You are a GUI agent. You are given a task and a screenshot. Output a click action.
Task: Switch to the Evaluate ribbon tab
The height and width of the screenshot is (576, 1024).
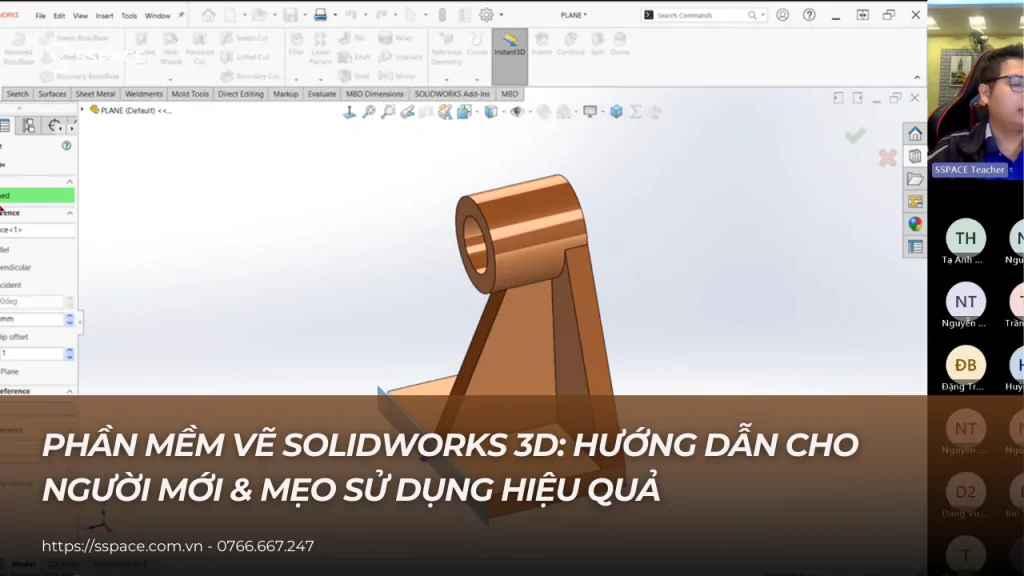tap(322, 94)
